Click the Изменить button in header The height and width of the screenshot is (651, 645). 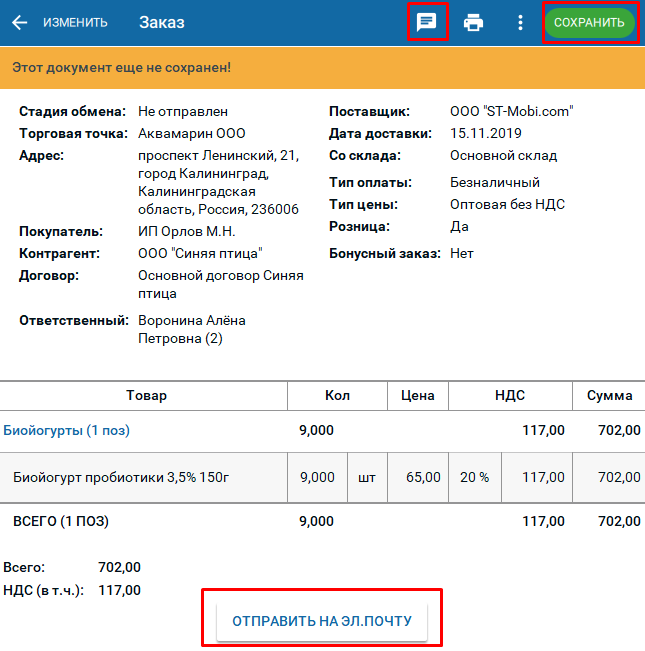(75, 23)
